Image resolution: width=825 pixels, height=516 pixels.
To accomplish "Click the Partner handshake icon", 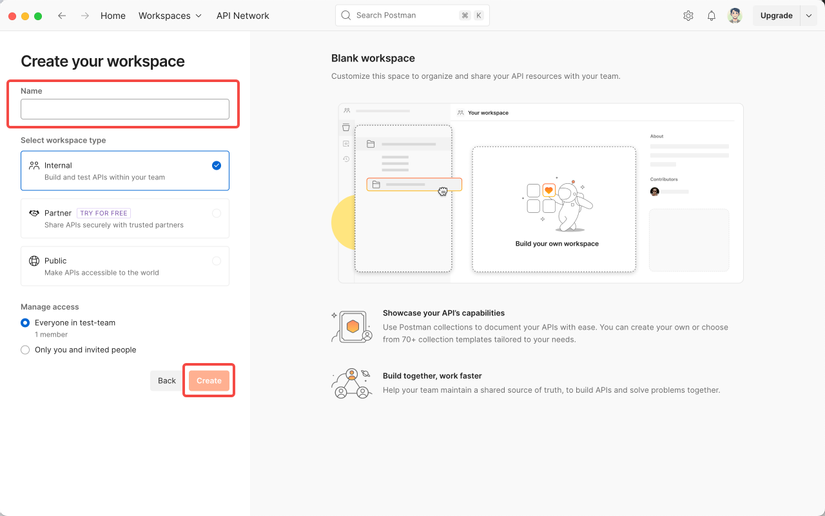I will (34, 213).
